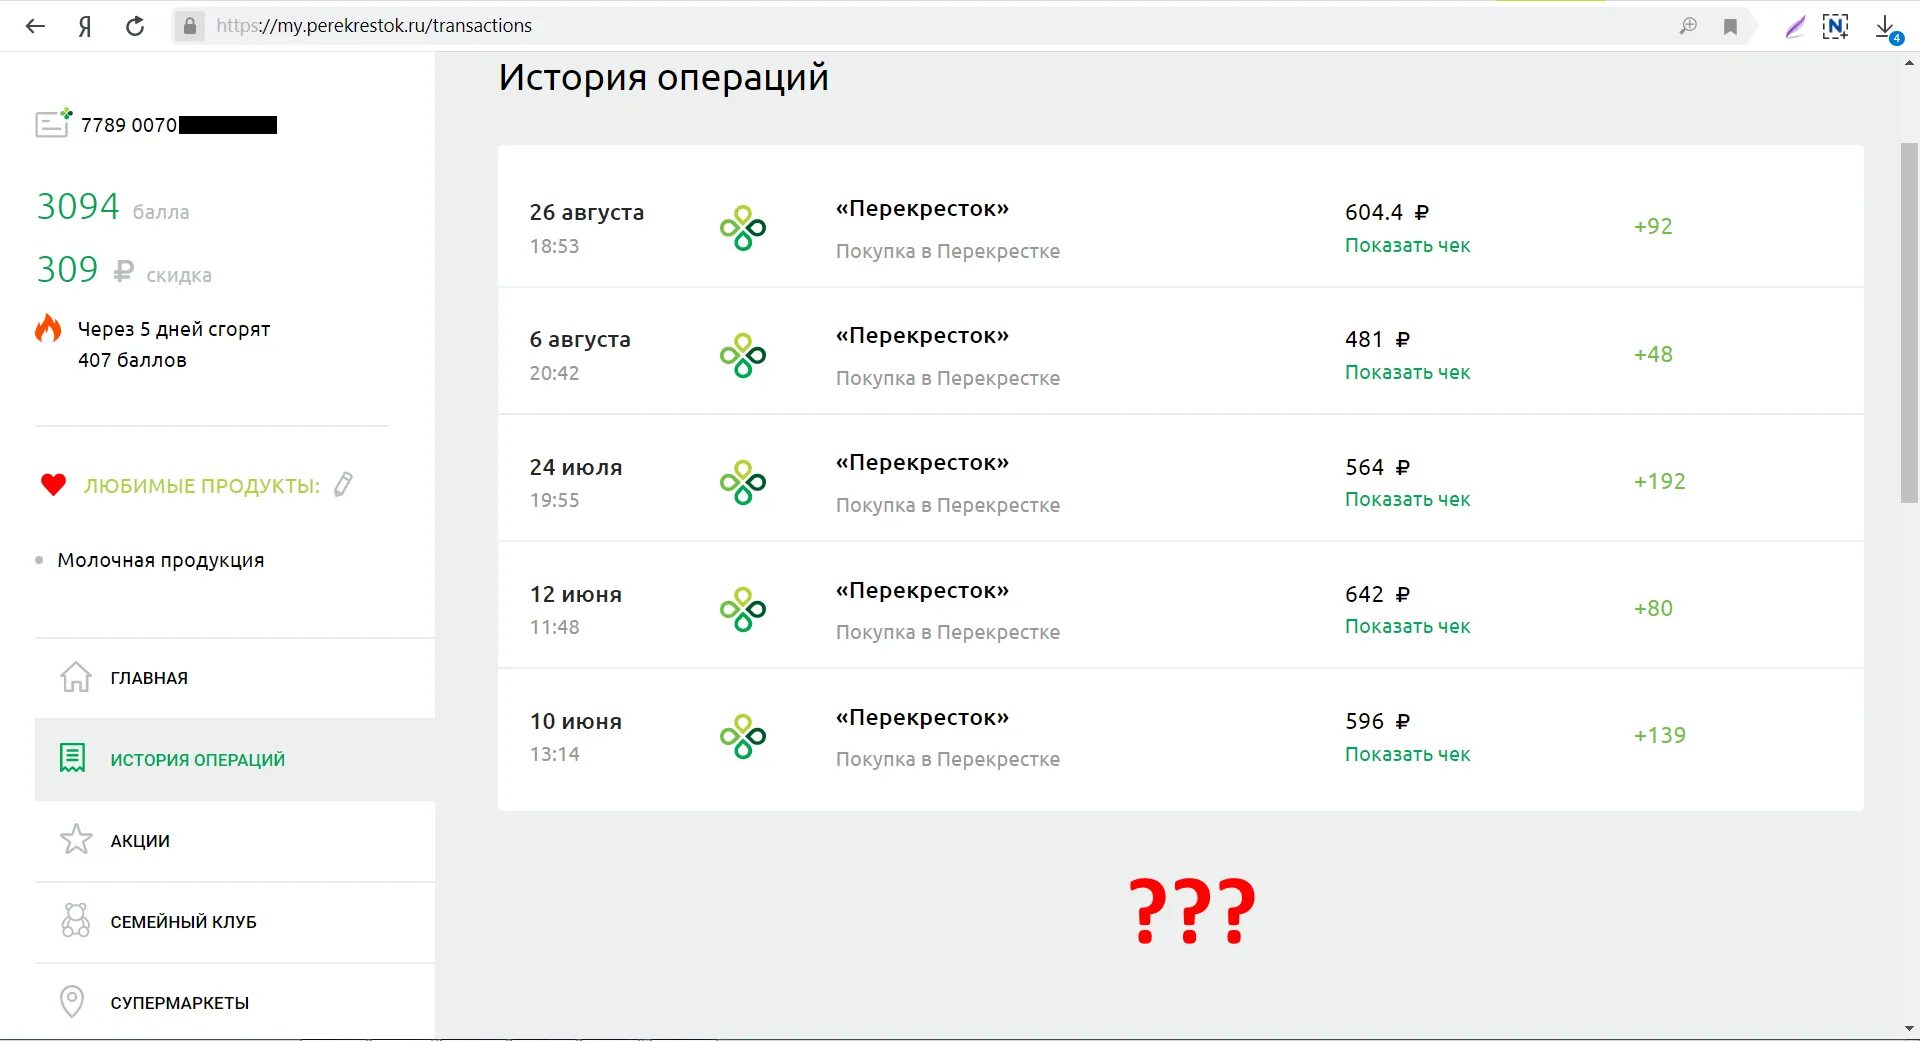Click the zoom magnifier icon in the address bar
This screenshot has height=1041, width=1920.
tap(1688, 26)
